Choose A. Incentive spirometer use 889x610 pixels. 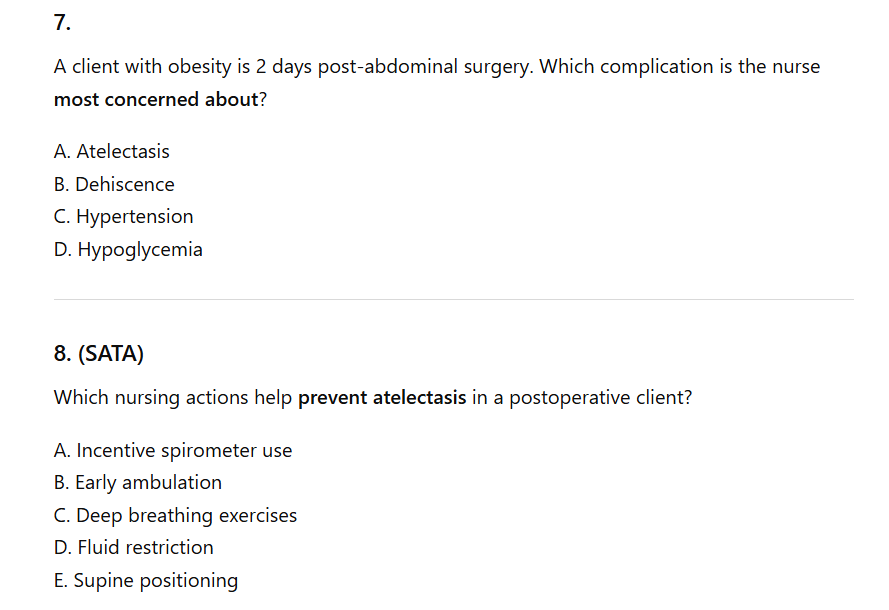[x=173, y=451]
